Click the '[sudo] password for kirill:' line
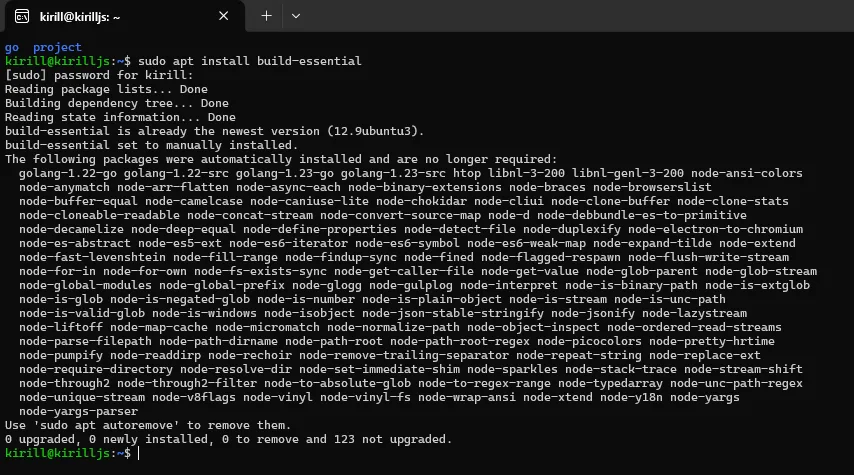The height and width of the screenshot is (475, 854). pos(99,75)
